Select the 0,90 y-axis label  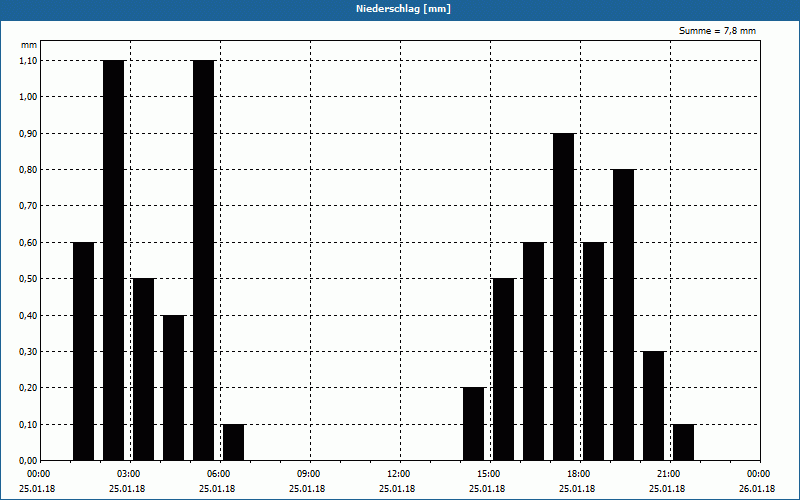pyautogui.click(x=29, y=134)
